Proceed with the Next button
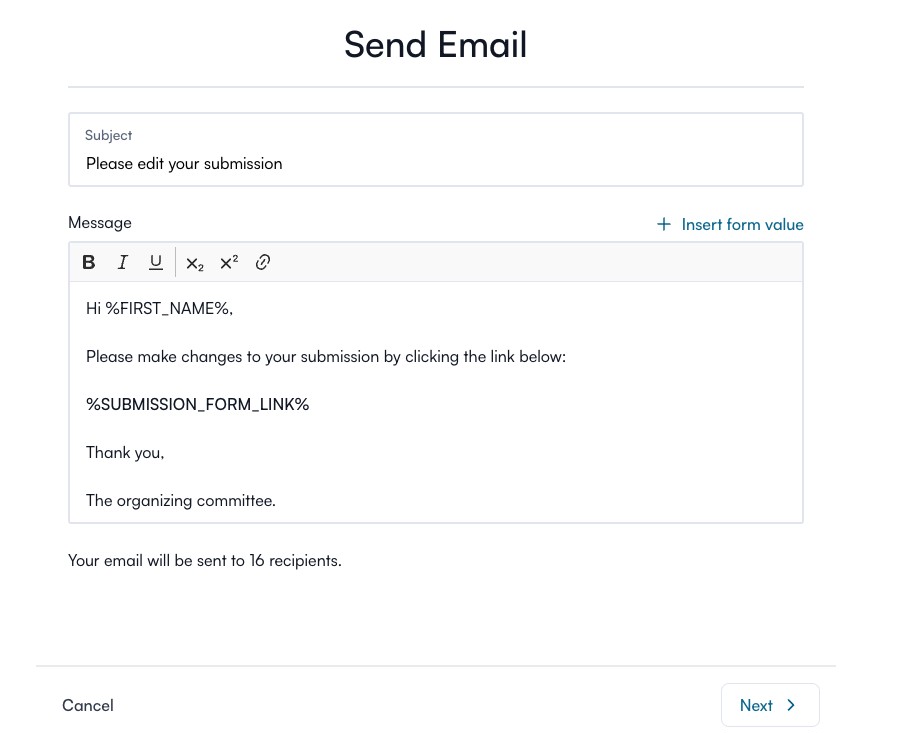919x733 pixels. coord(769,705)
